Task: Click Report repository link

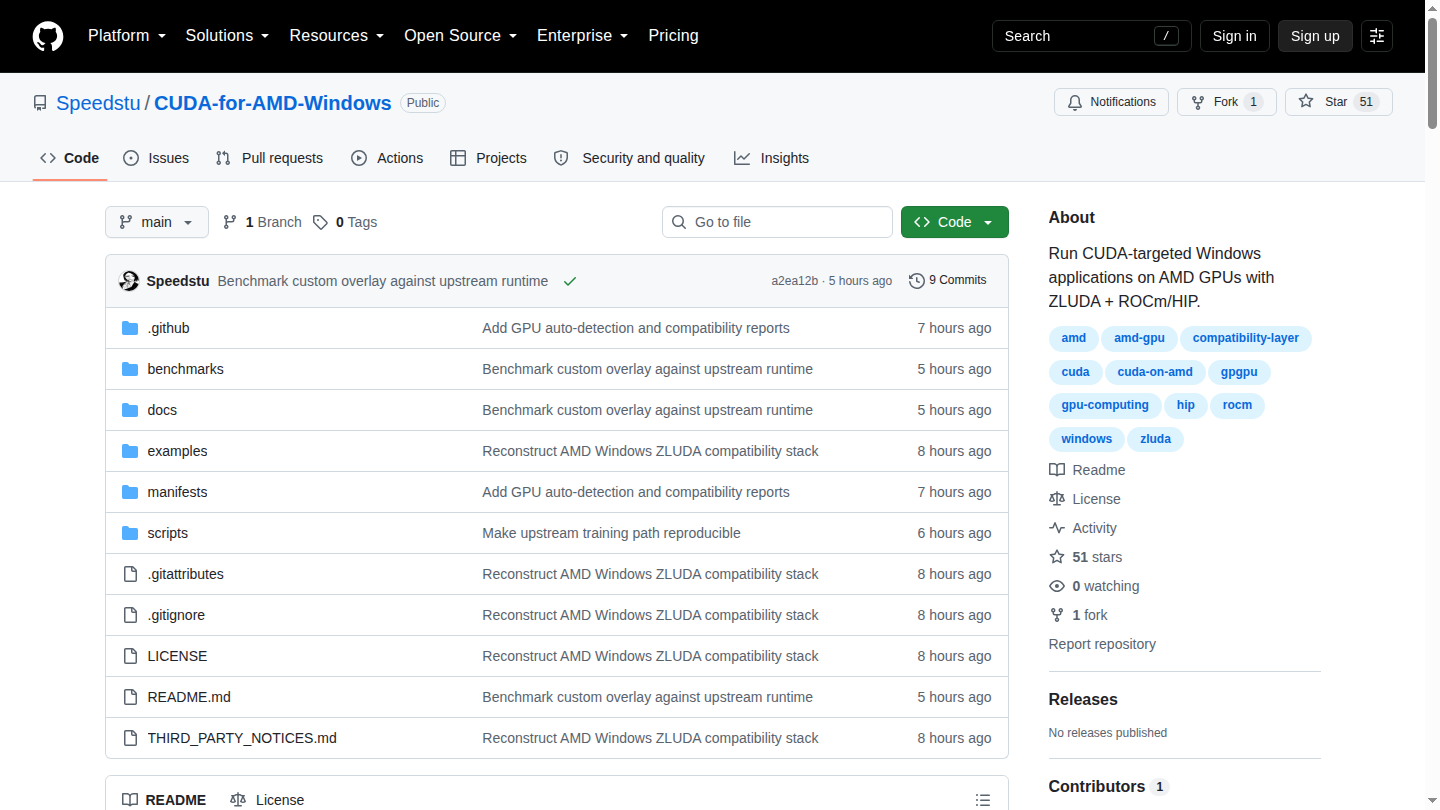Action: [x=1102, y=644]
